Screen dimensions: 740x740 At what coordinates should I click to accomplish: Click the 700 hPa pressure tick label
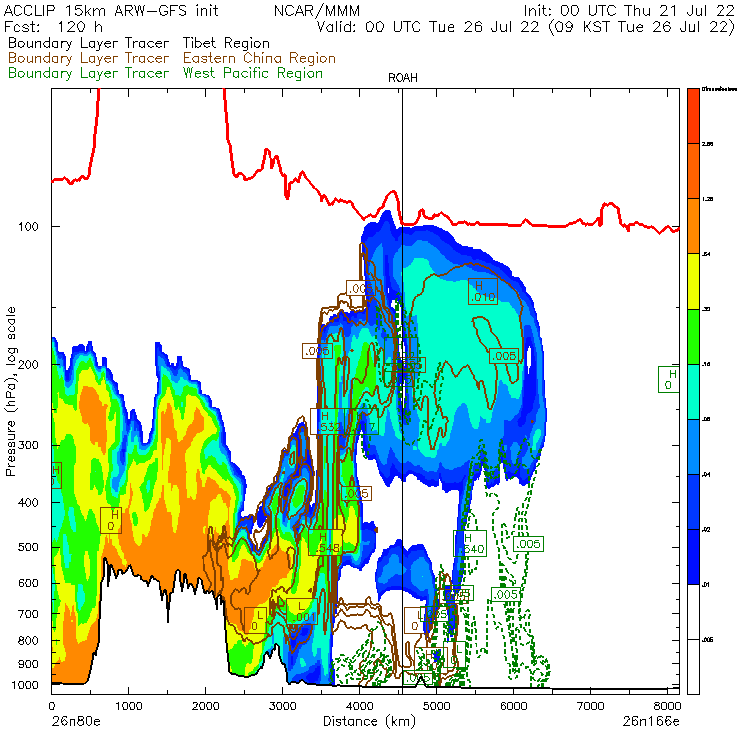(28, 614)
